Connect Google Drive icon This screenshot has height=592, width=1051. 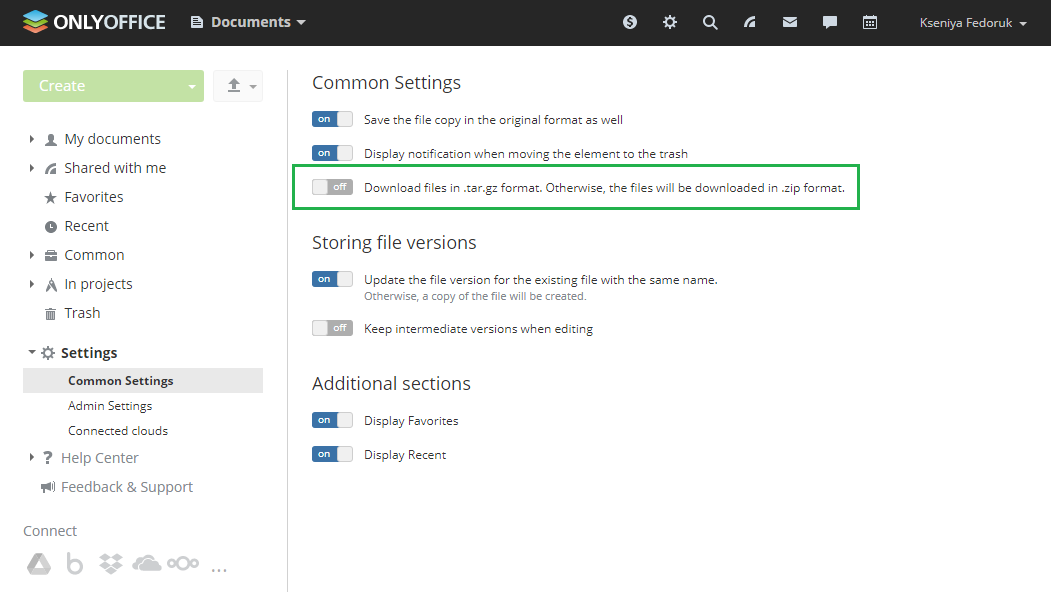coord(39,563)
